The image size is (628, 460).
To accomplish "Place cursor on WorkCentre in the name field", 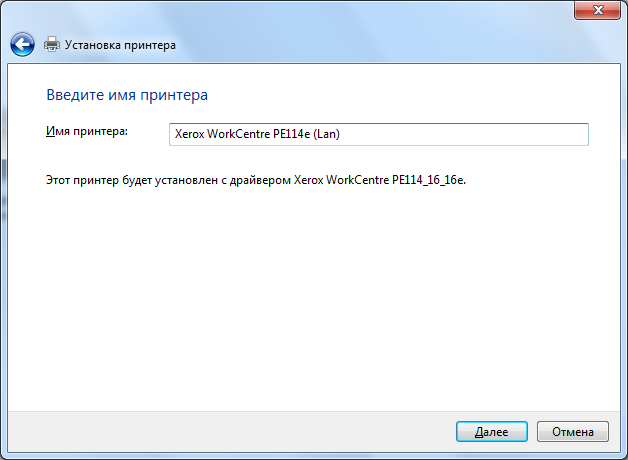I will coord(238,134).
